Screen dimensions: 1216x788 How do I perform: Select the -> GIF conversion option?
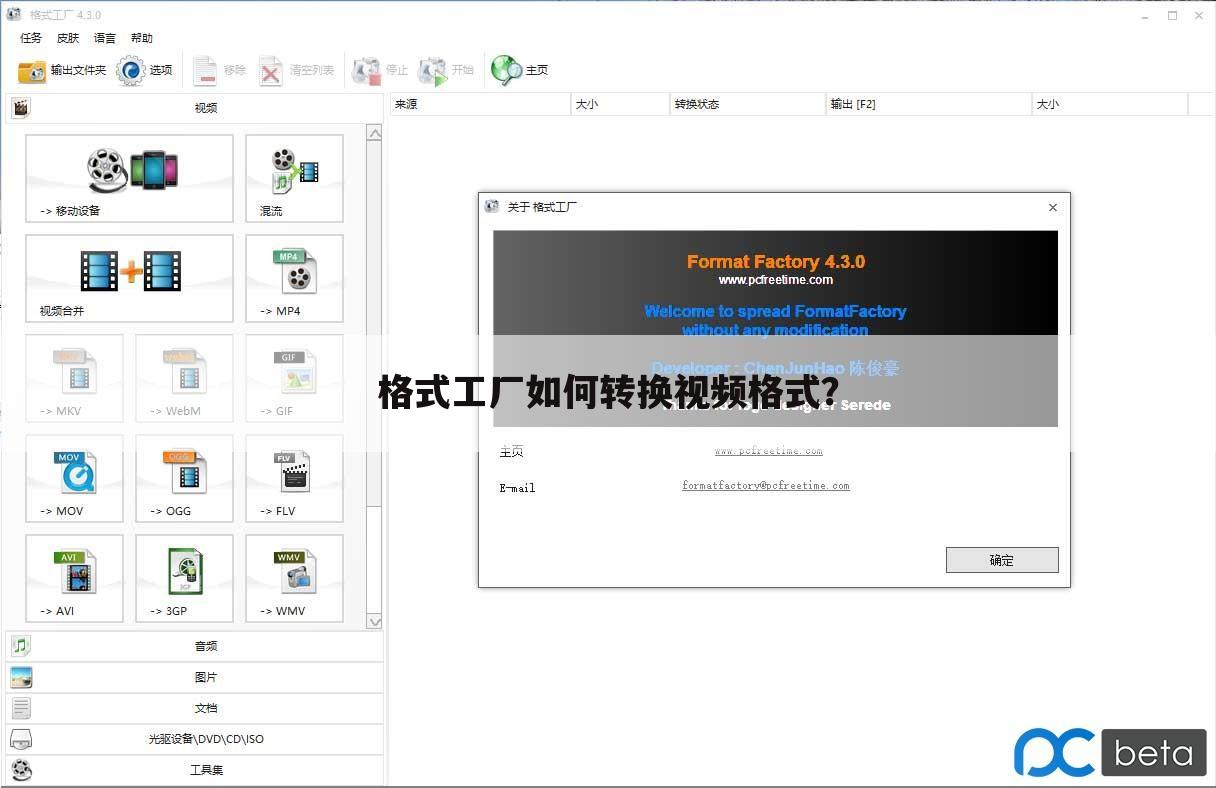coord(293,378)
